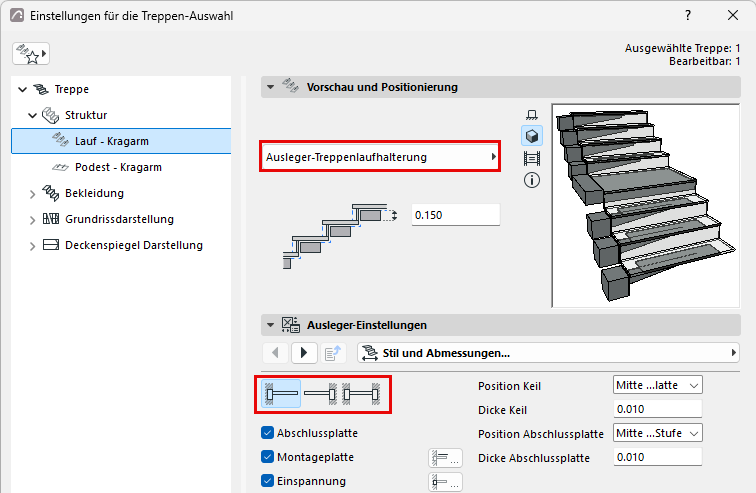Click the Archicad title bar icon
Image resolution: width=756 pixels, height=493 pixels.
point(17,15)
